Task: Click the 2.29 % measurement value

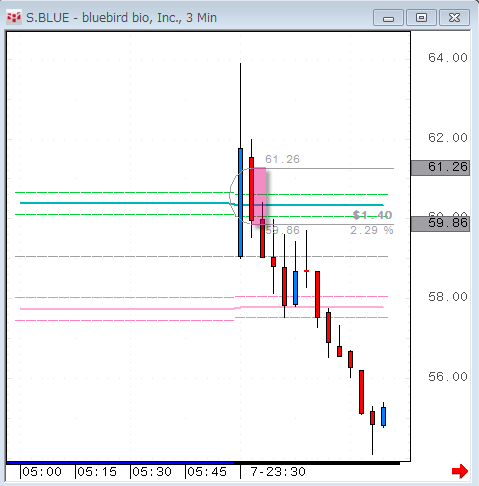Action: tap(372, 230)
